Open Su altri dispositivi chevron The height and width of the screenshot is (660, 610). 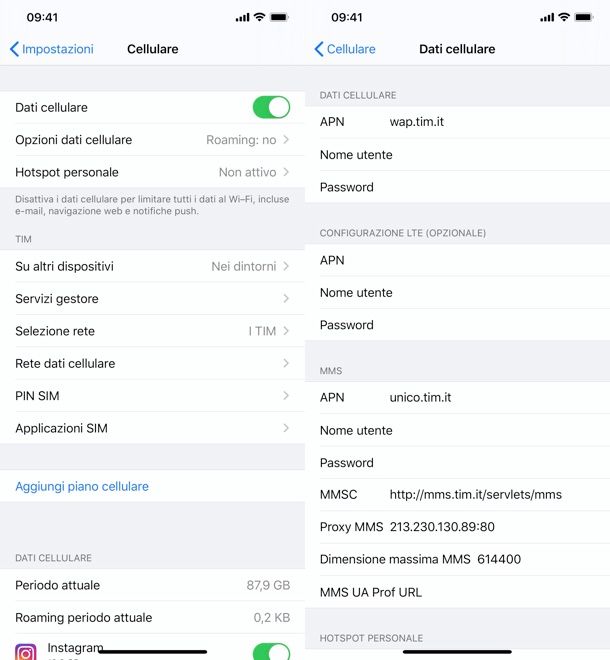point(286,266)
